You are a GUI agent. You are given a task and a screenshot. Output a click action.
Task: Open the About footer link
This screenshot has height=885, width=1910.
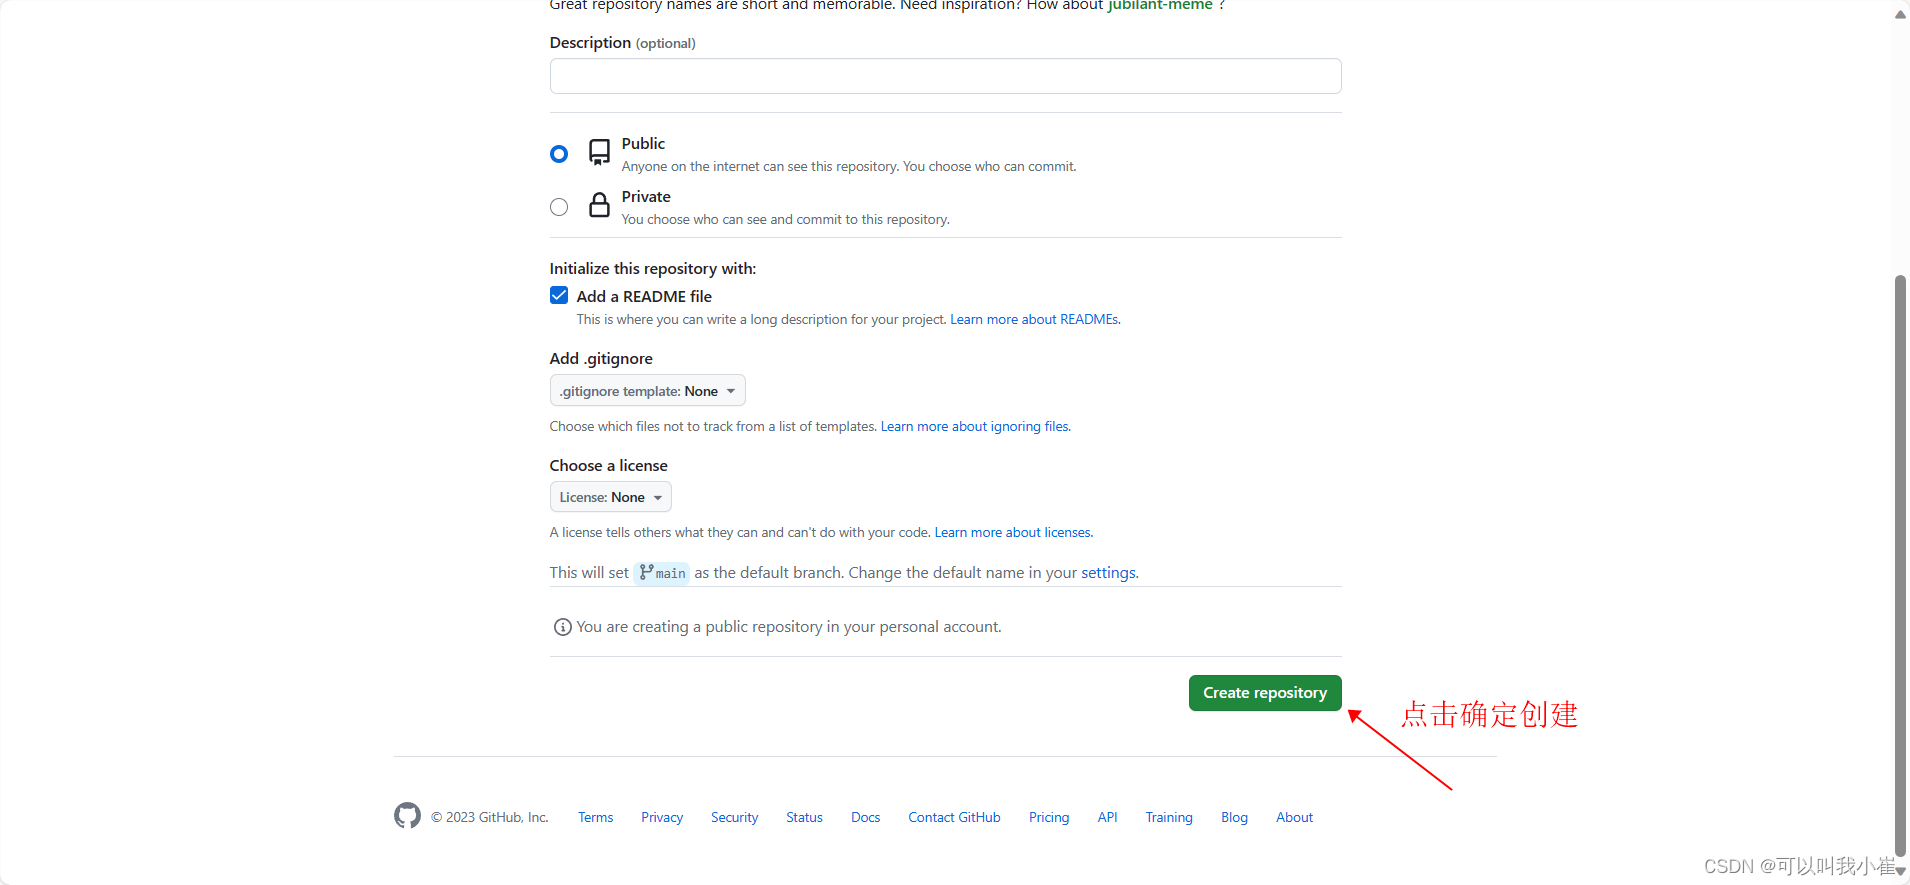click(1294, 817)
